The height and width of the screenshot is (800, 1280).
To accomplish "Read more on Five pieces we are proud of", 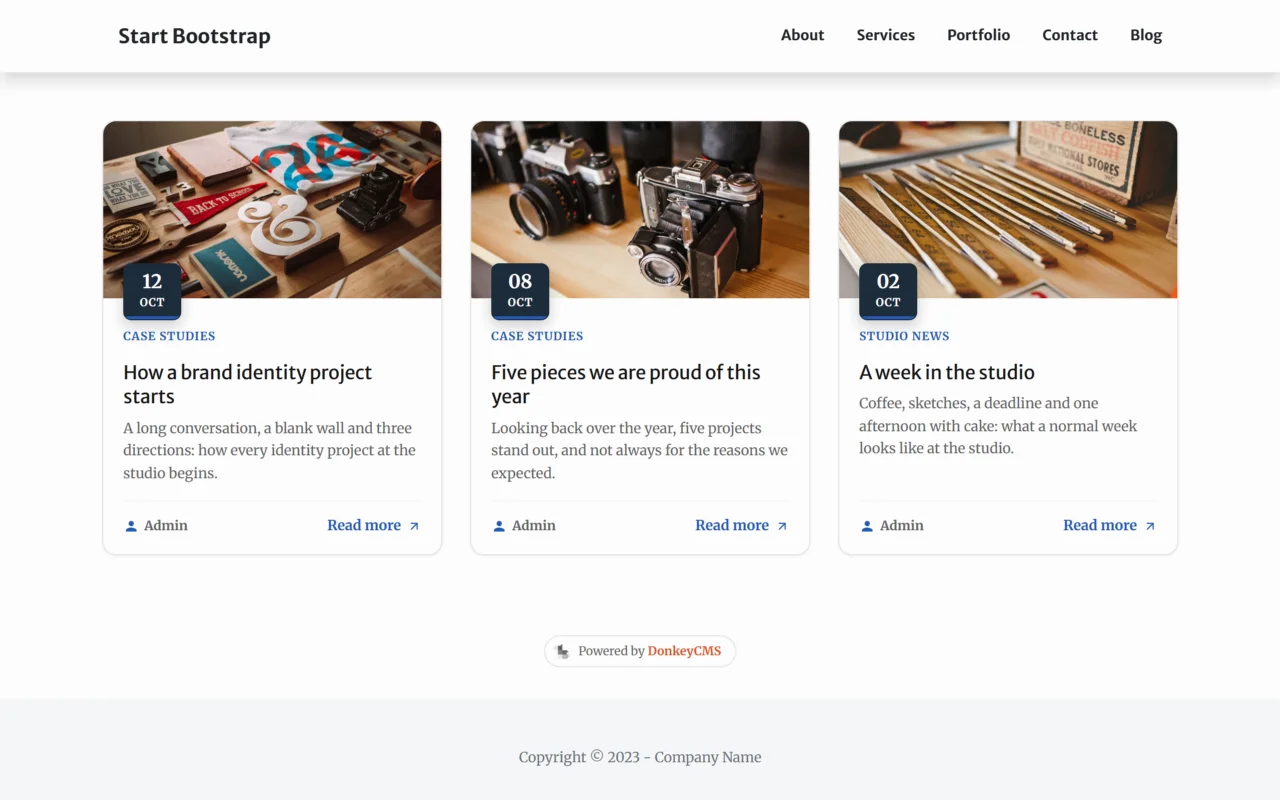I will point(732,525).
